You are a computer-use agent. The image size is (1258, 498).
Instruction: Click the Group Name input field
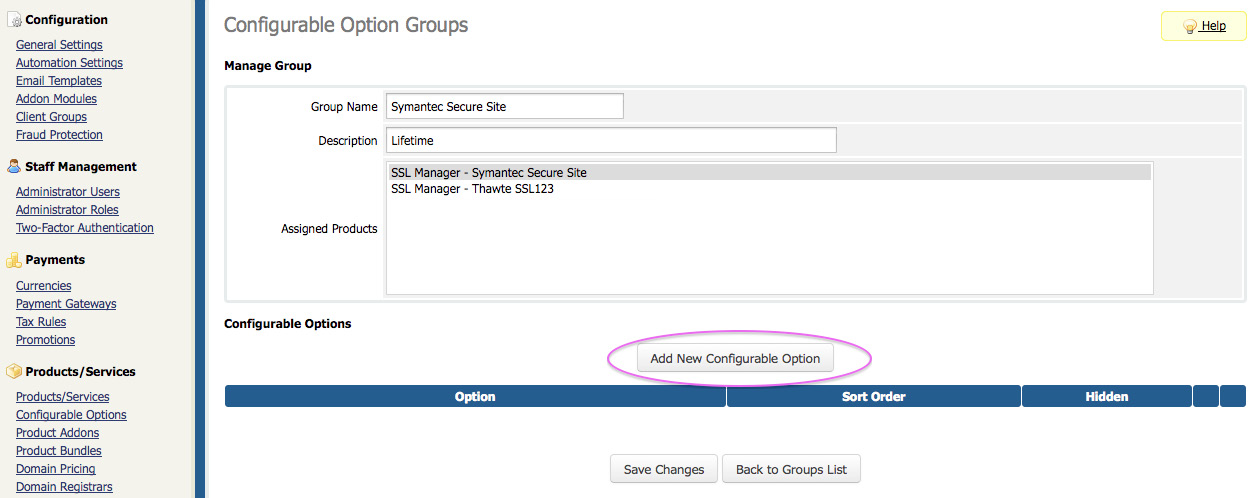click(x=505, y=106)
